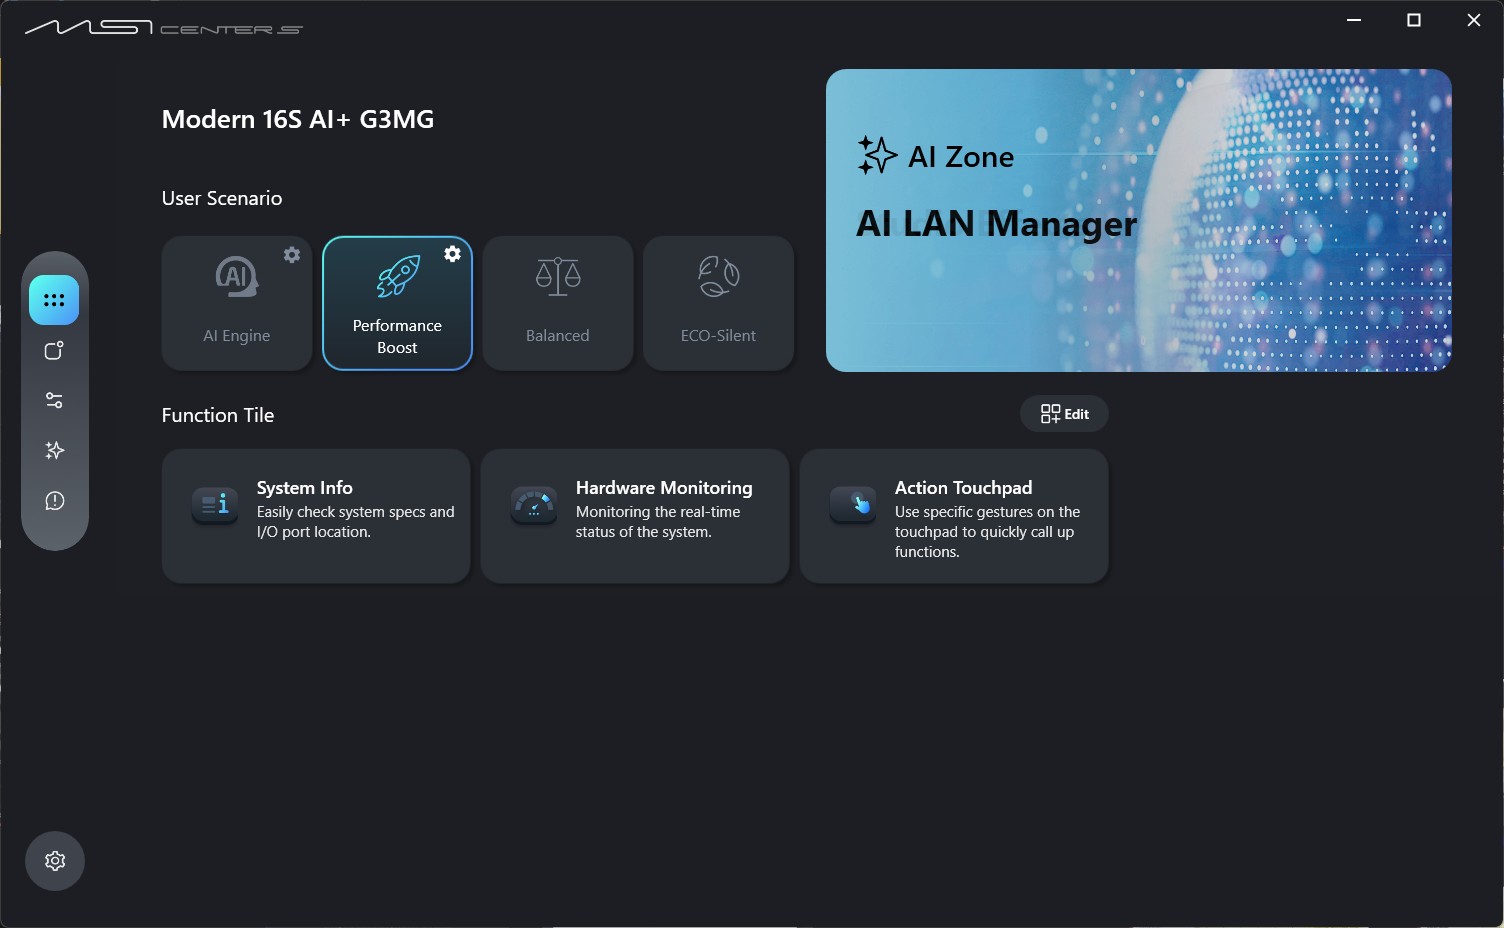
Task: Click the Edit function tiles button
Action: [1064, 414]
